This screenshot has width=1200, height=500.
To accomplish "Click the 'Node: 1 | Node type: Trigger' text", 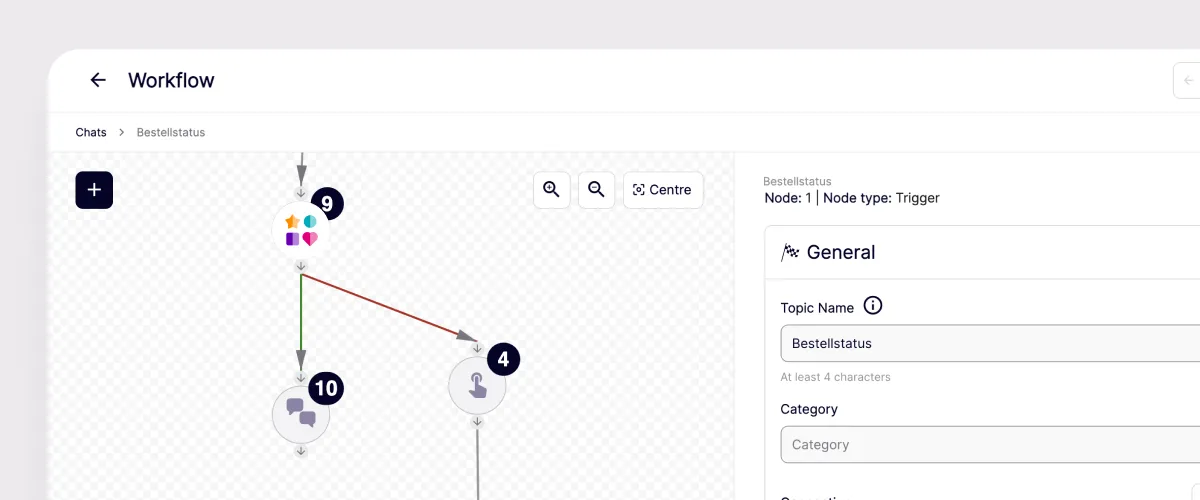I will 851,198.
